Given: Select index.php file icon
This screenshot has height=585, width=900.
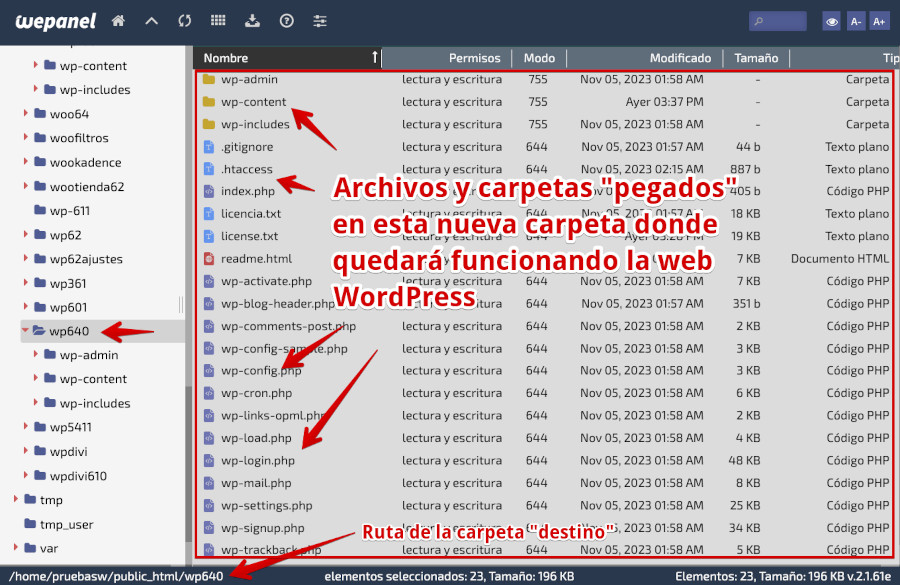Looking at the screenshot, I should 209,191.
